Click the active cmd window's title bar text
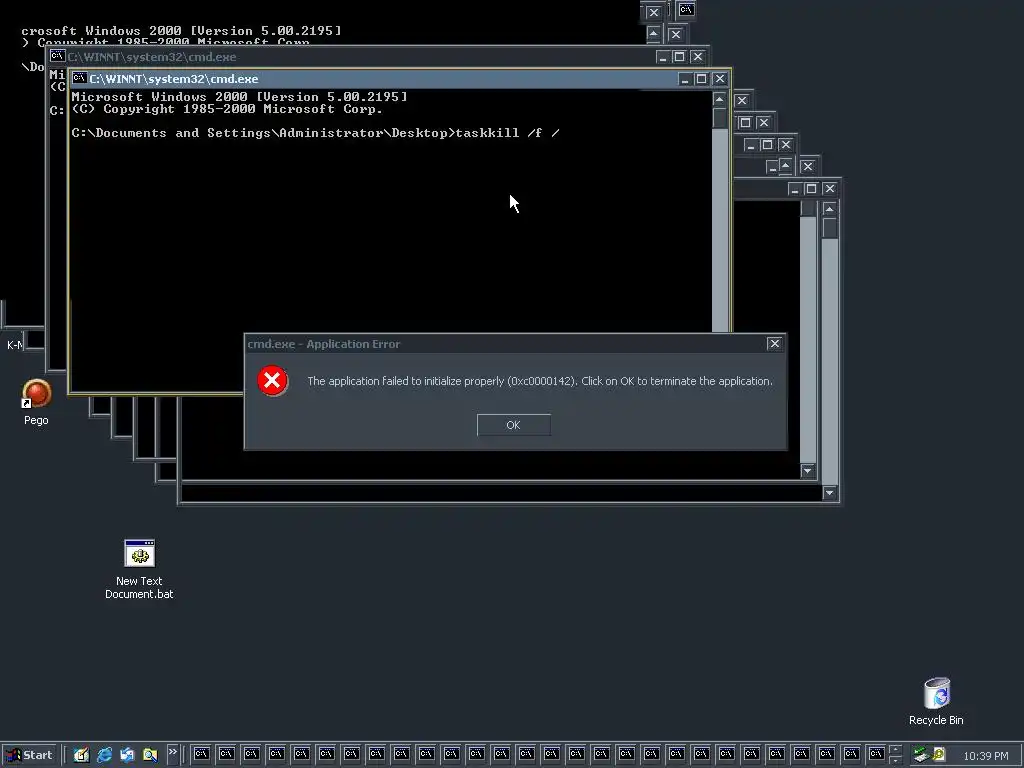 click(x=174, y=79)
